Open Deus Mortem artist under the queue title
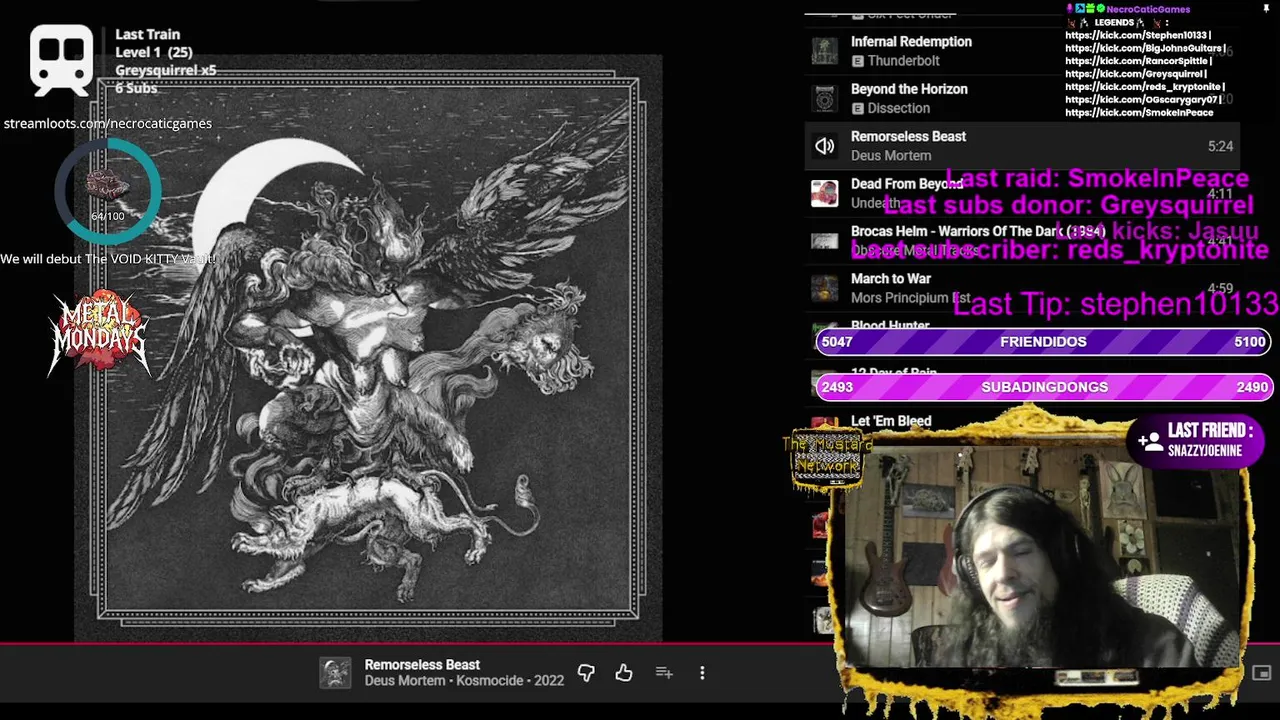 [x=891, y=155]
